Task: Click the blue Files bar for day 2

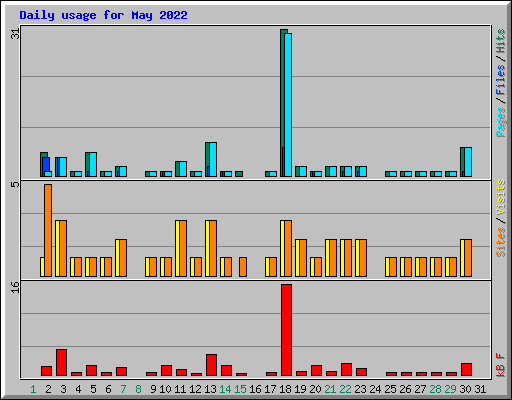Action: [x=46, y=164]
